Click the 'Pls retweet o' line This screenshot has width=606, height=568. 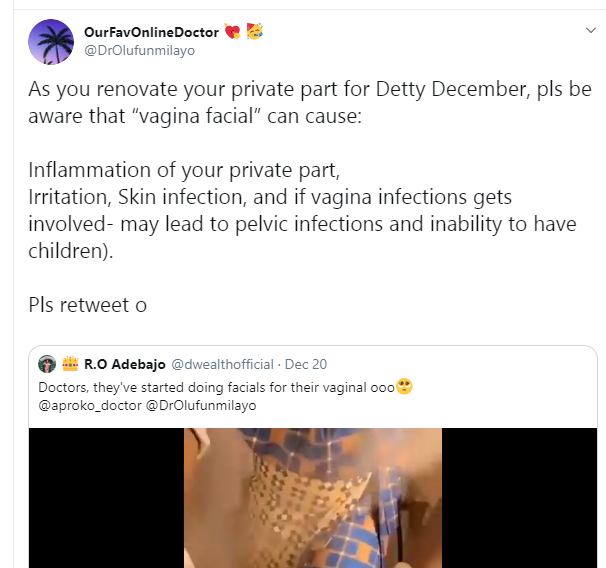coord(88,305)
